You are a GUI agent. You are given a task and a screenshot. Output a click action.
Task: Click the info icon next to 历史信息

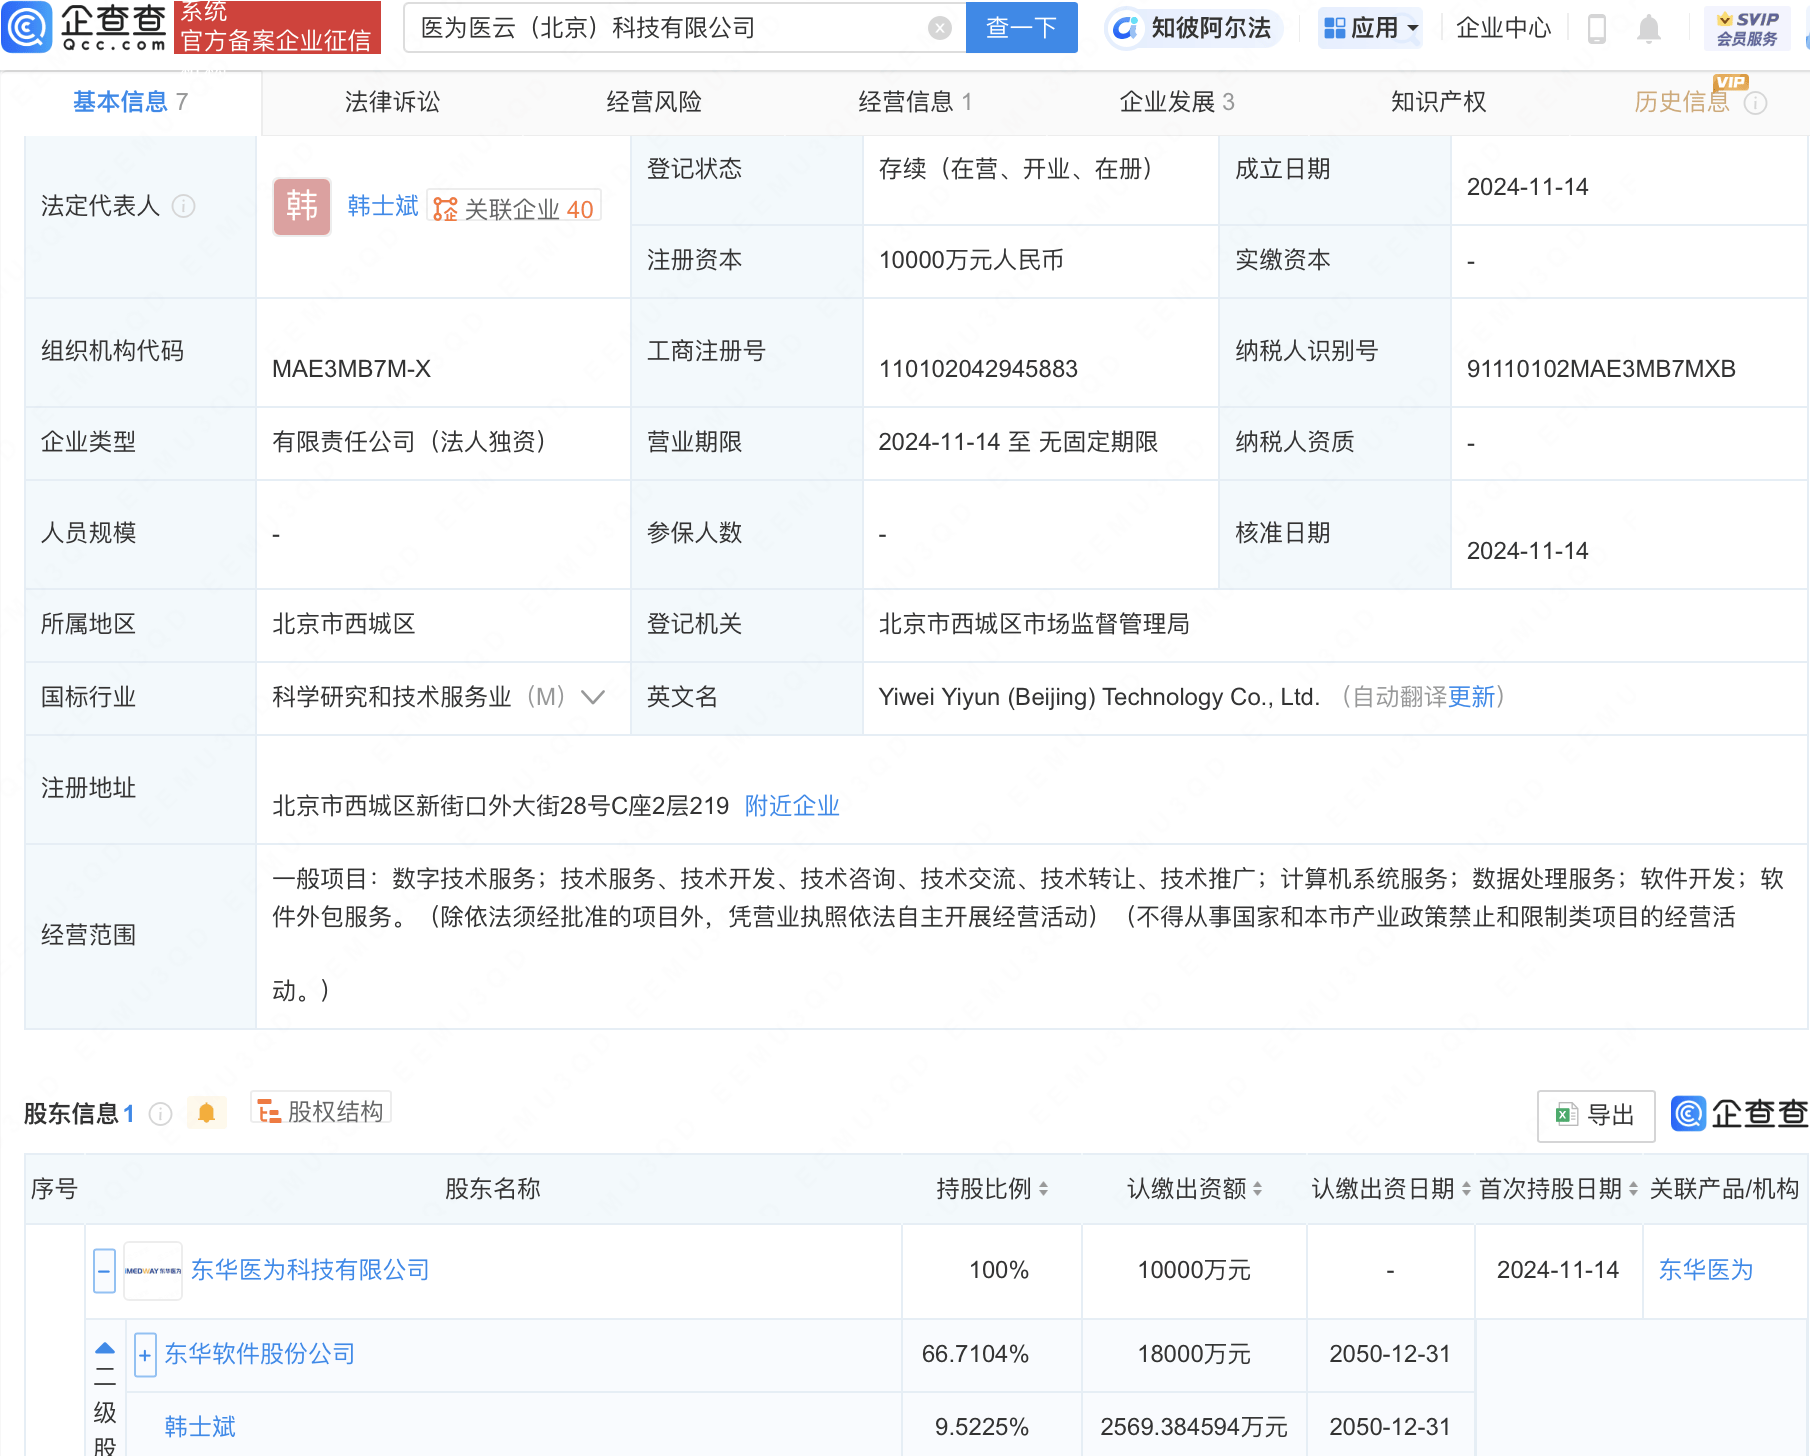[x=1755, y=103]
